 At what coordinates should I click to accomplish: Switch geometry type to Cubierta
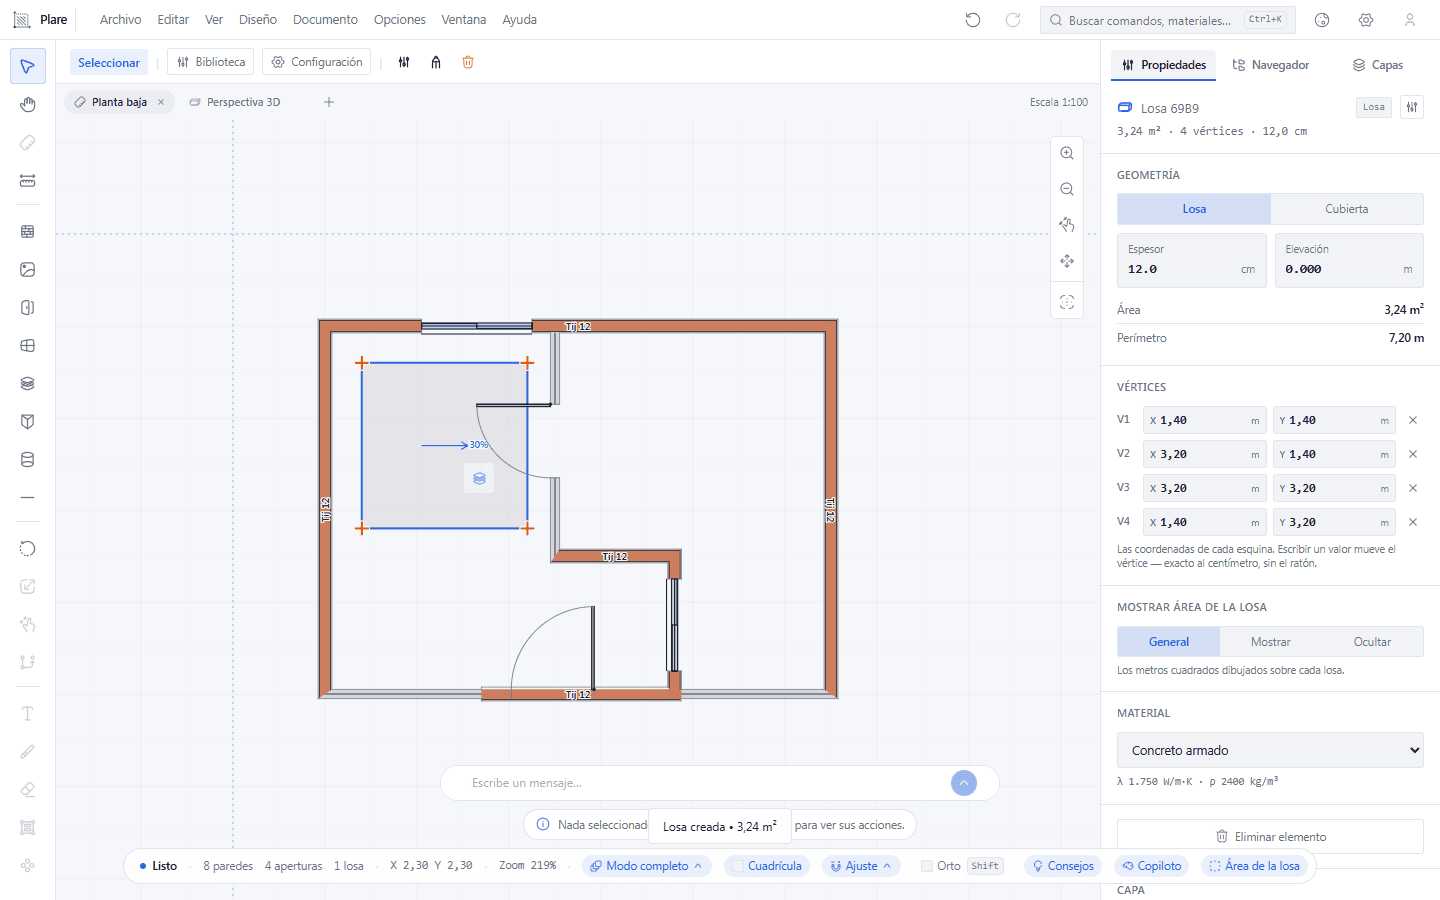pos(1347,209)
